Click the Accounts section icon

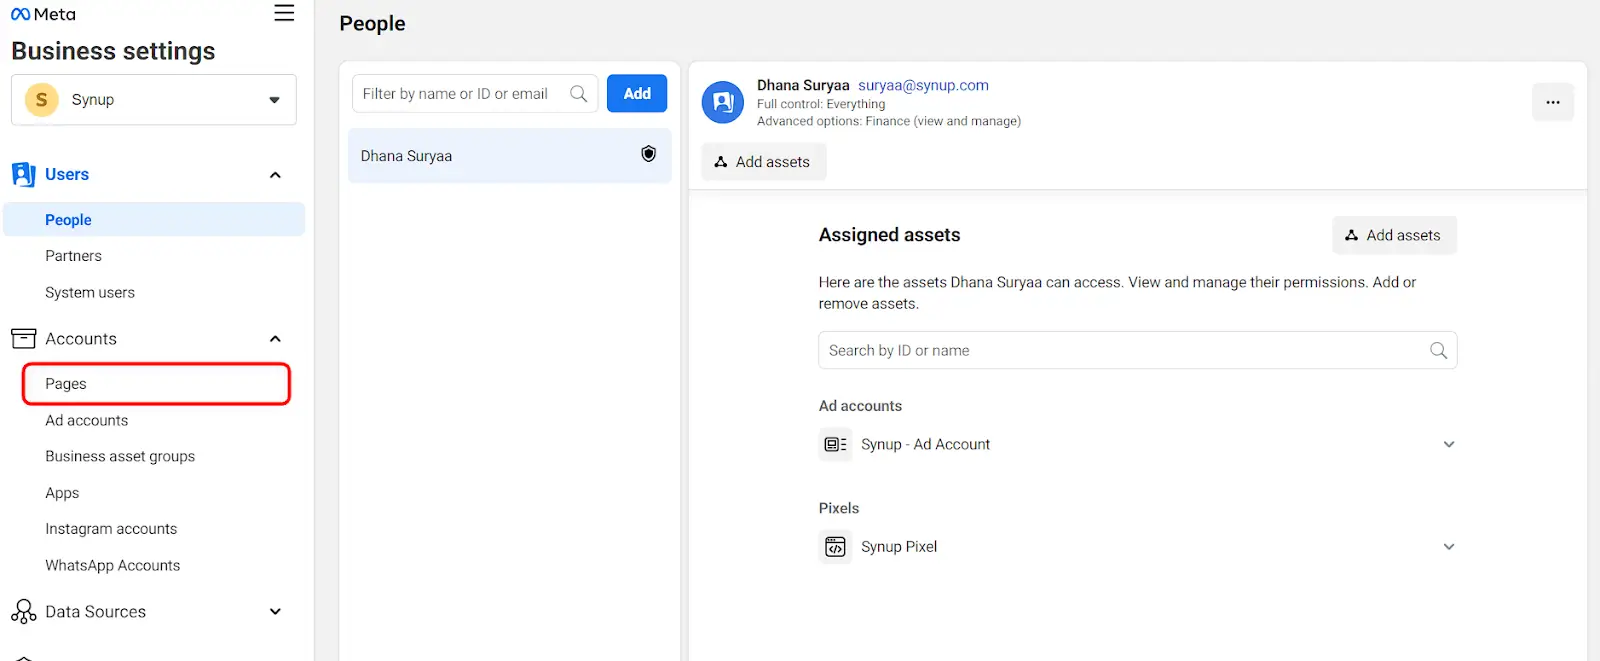23,339
